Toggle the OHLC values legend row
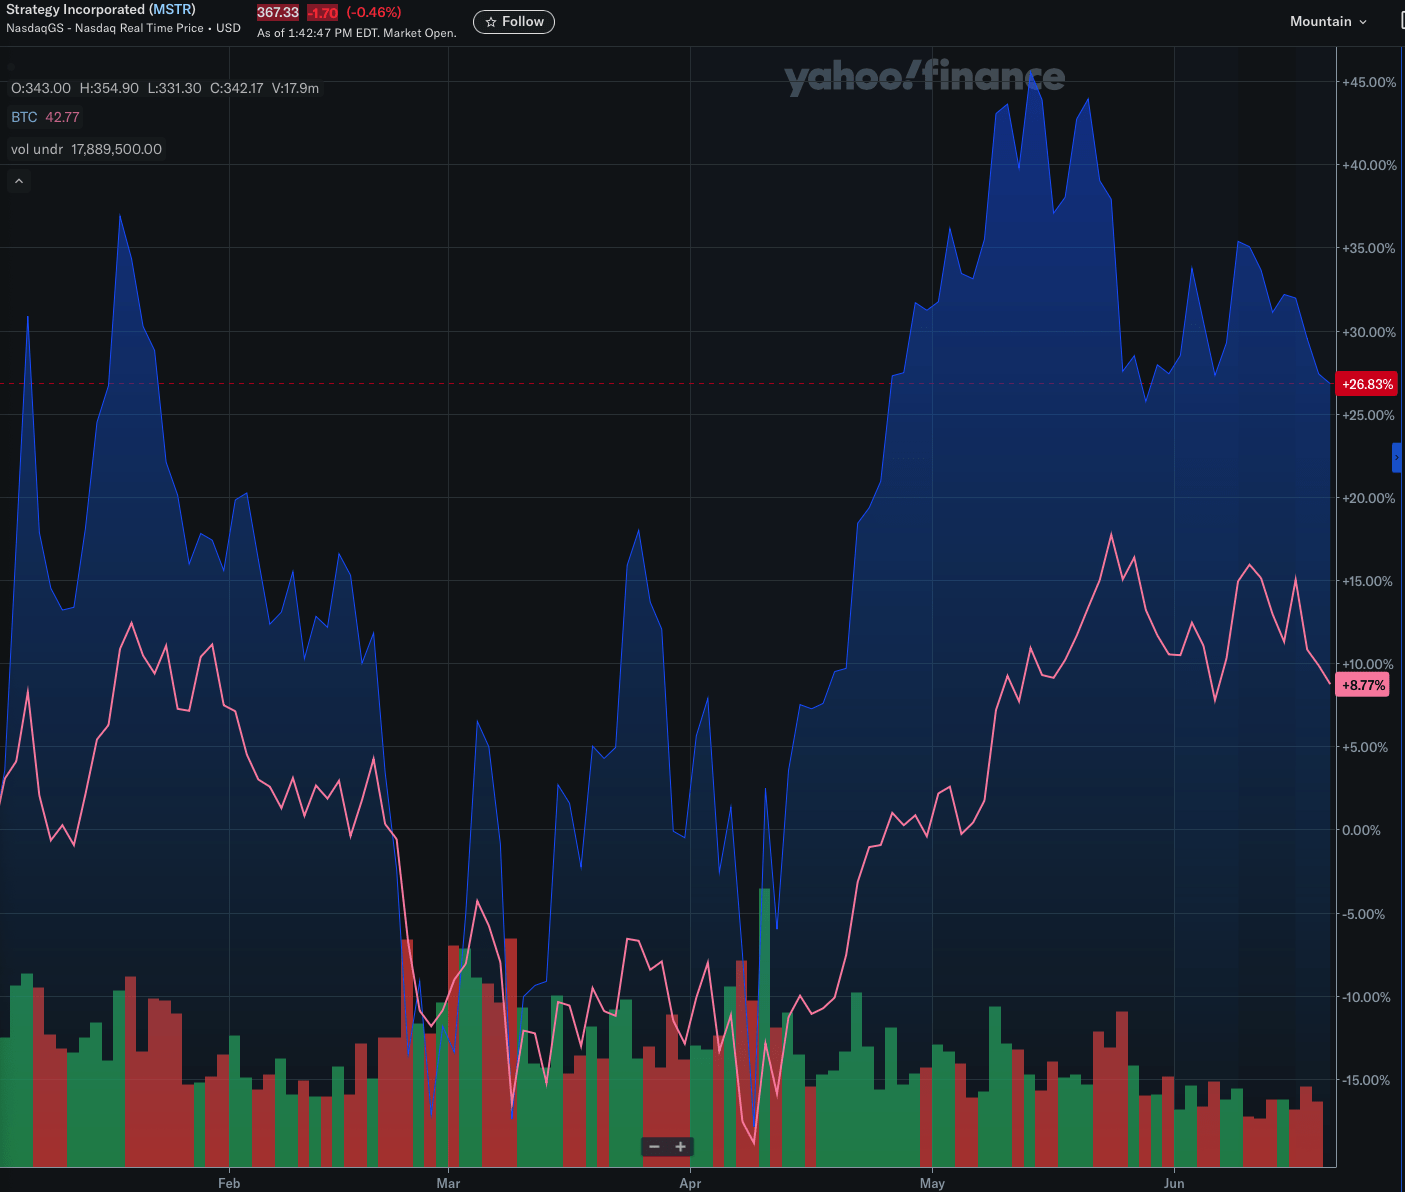The image size is (1405, 1192). [165, 88]
